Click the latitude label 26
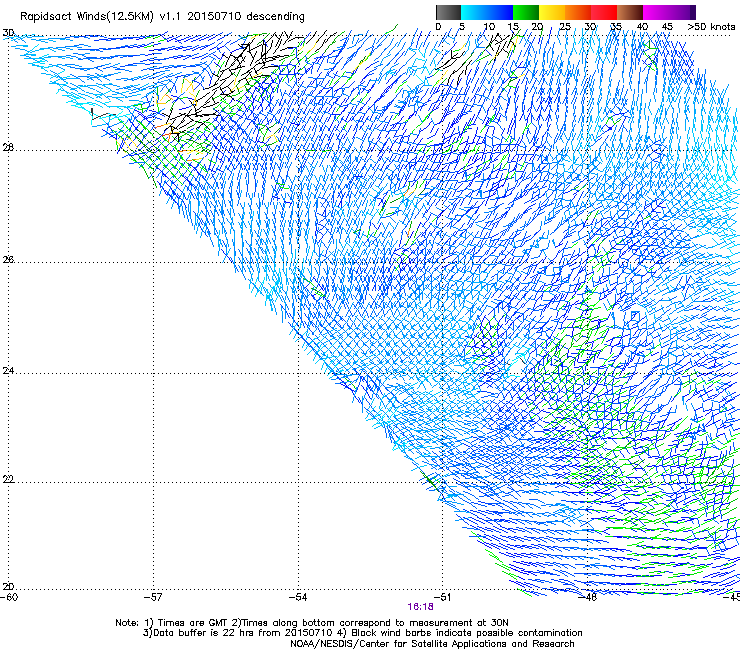Image resolution: width=740 pixels, height=650 pixels. 8,260
